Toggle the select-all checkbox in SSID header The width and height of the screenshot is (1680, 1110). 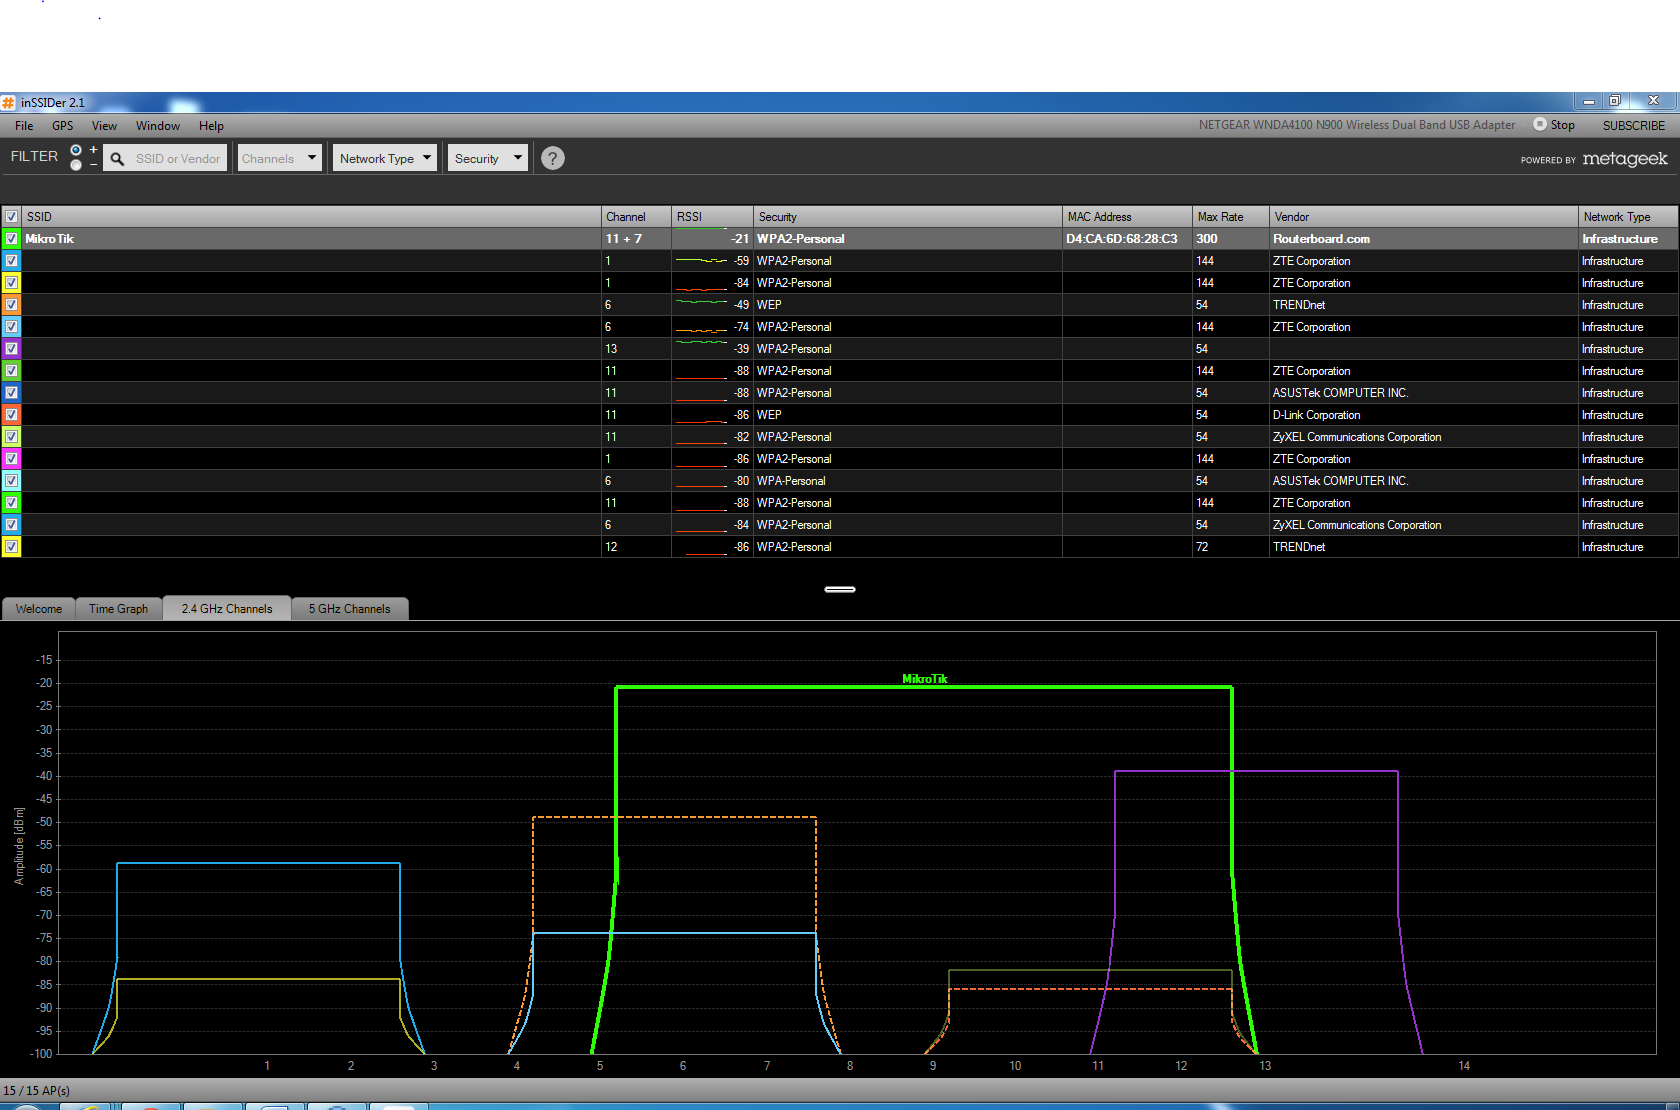click(11, 216)
